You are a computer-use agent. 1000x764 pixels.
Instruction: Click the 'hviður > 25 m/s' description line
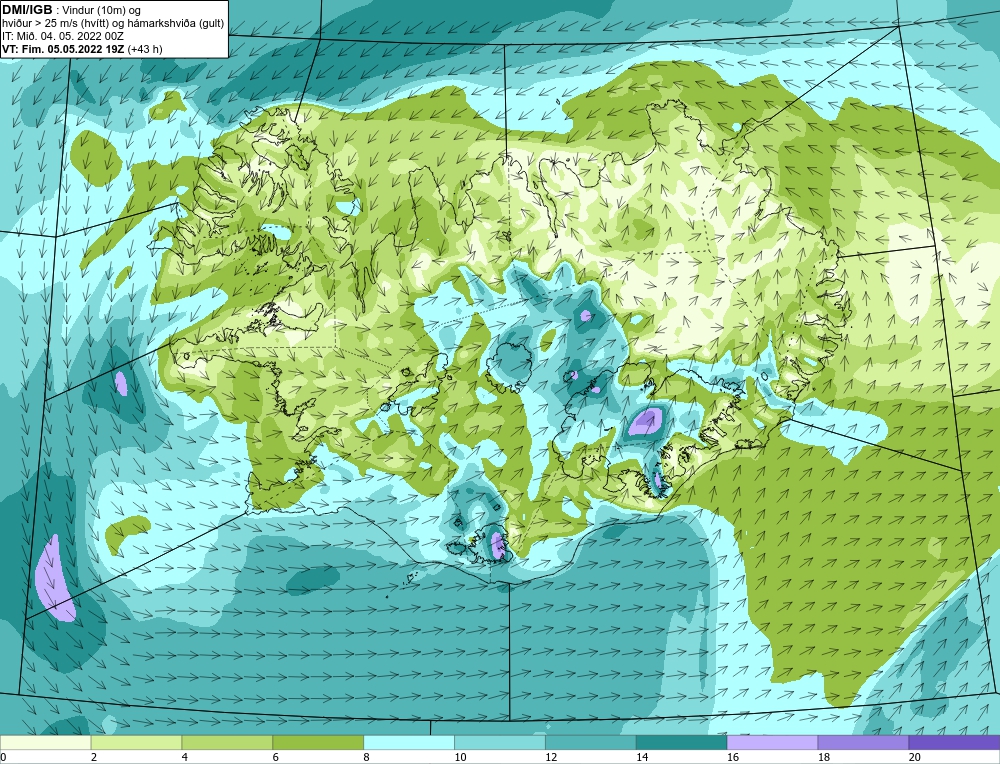click(113, 23)
